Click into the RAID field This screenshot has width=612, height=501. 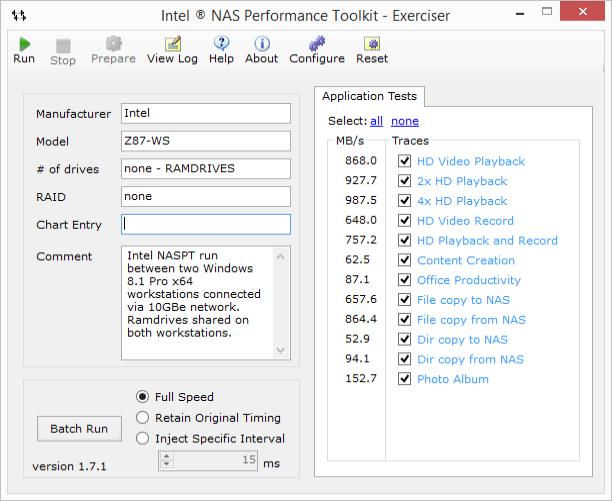206,196
